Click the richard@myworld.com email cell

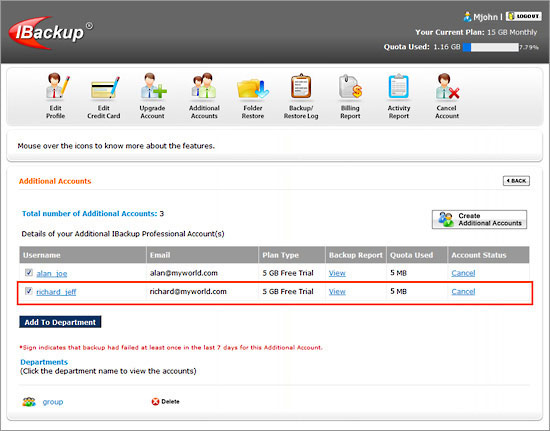(188, 291)
